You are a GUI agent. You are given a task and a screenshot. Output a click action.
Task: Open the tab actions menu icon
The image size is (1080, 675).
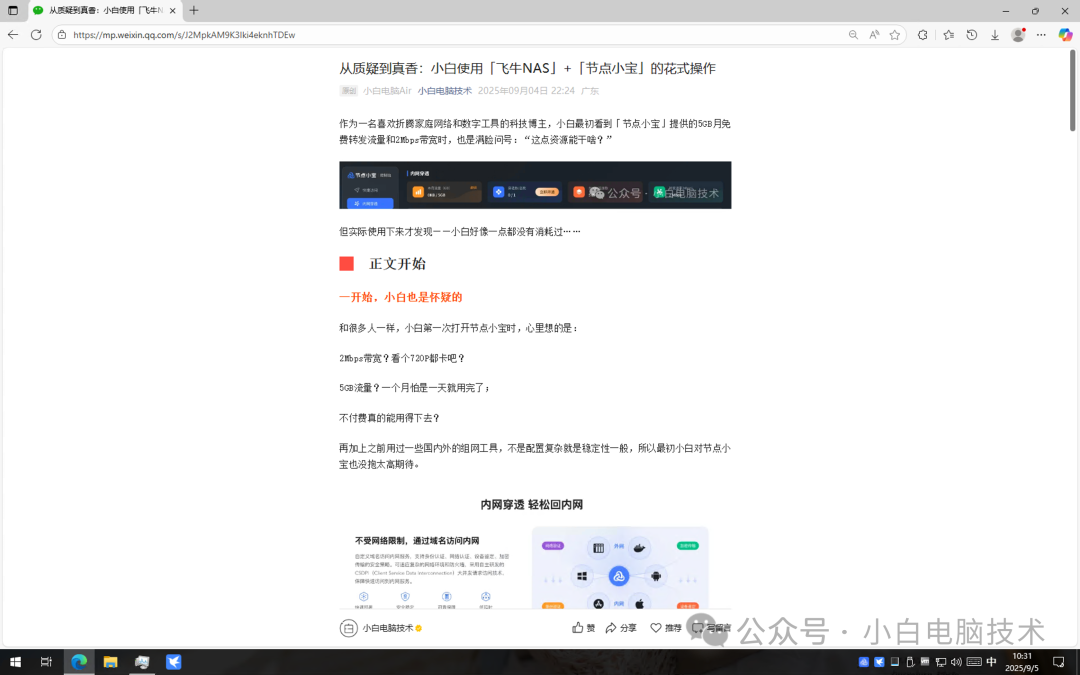pos(12,10)
